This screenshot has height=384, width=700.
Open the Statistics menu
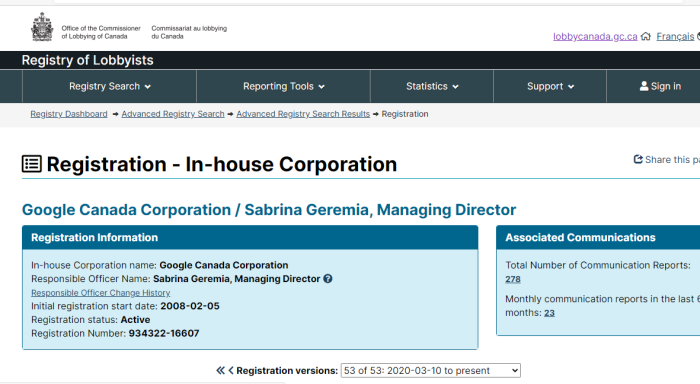432,86
